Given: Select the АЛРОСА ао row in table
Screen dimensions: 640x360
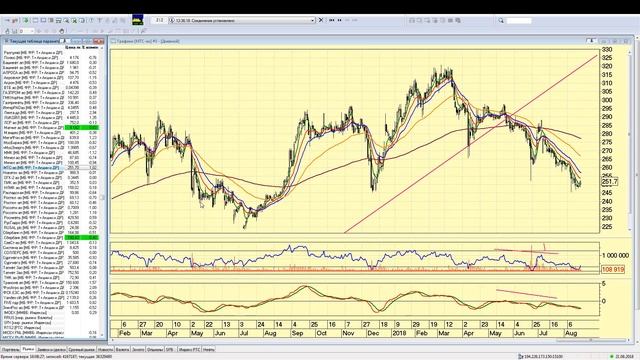Looking at the screenshot, I should pos(51,73).
